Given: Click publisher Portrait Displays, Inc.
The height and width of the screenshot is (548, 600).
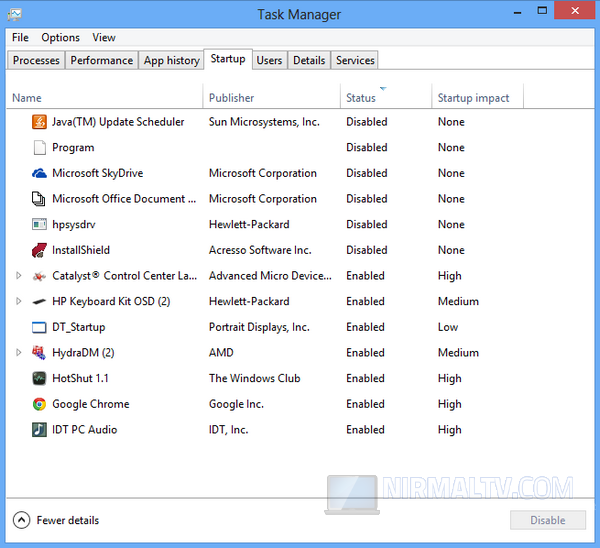Looking at the screenshot, I should 259,327.
